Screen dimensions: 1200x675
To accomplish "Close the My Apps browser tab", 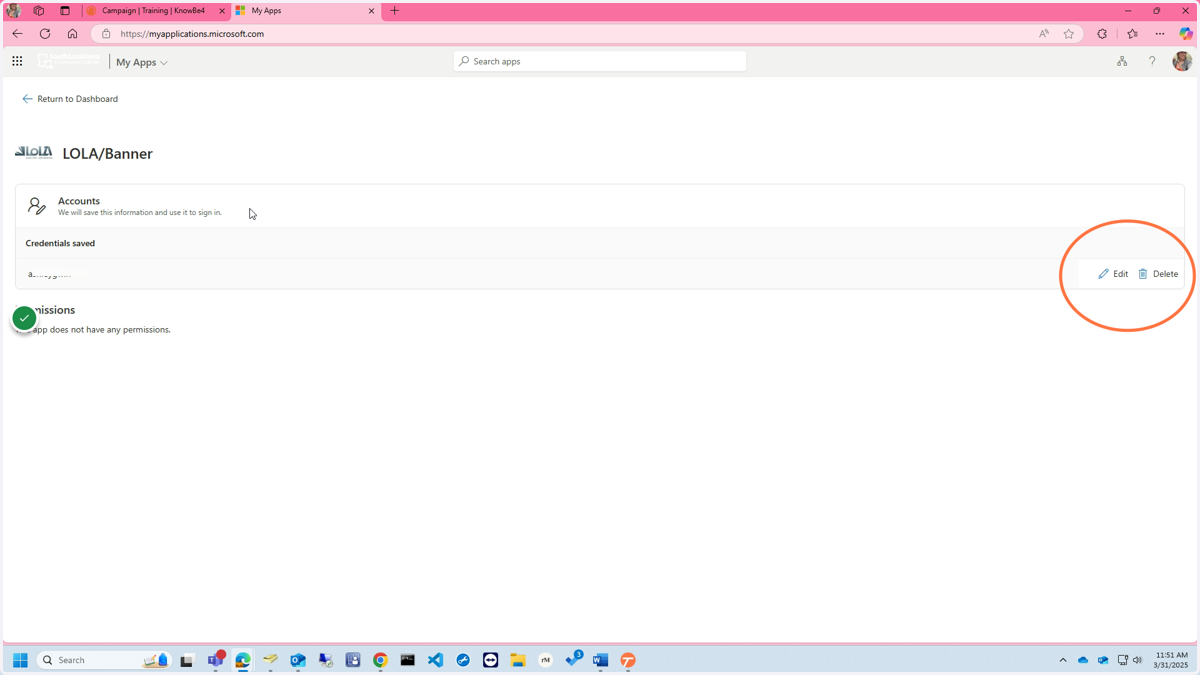I will [x=371, y=11].
